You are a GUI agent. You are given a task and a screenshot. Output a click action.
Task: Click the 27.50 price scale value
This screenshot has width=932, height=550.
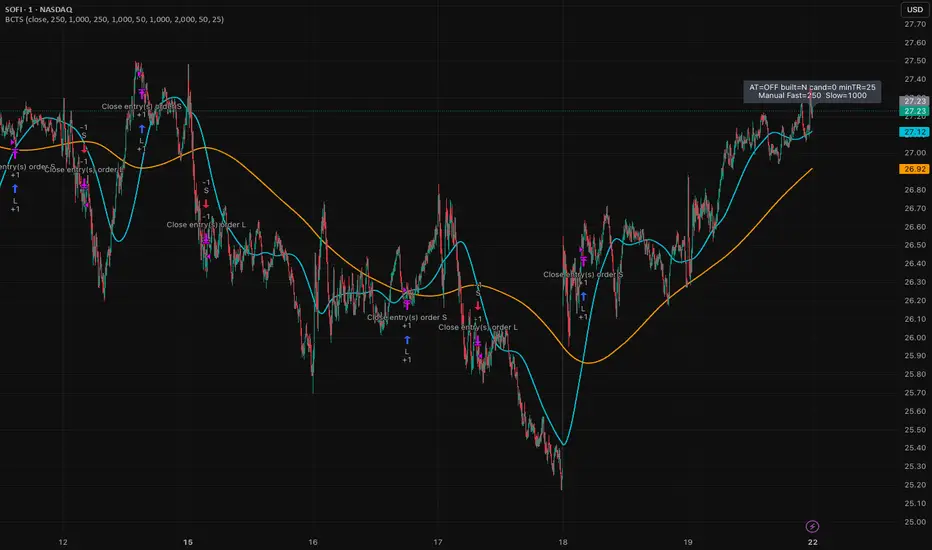pos(915,61)
